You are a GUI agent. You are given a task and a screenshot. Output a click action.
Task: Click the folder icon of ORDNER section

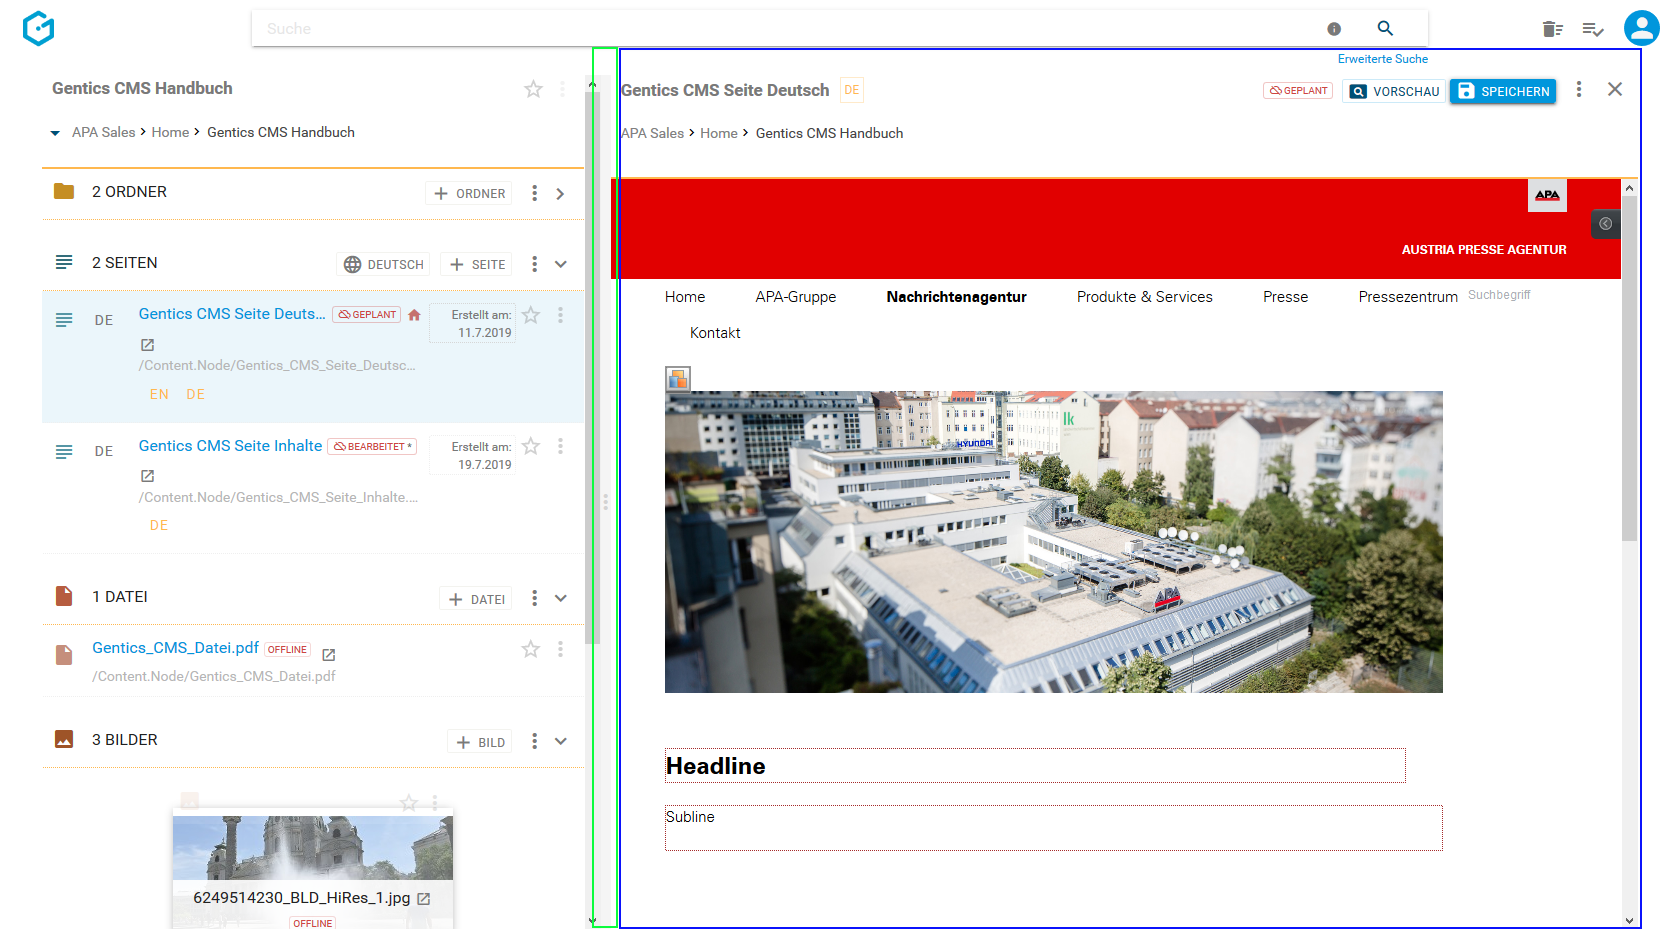(x=64, y=191)
